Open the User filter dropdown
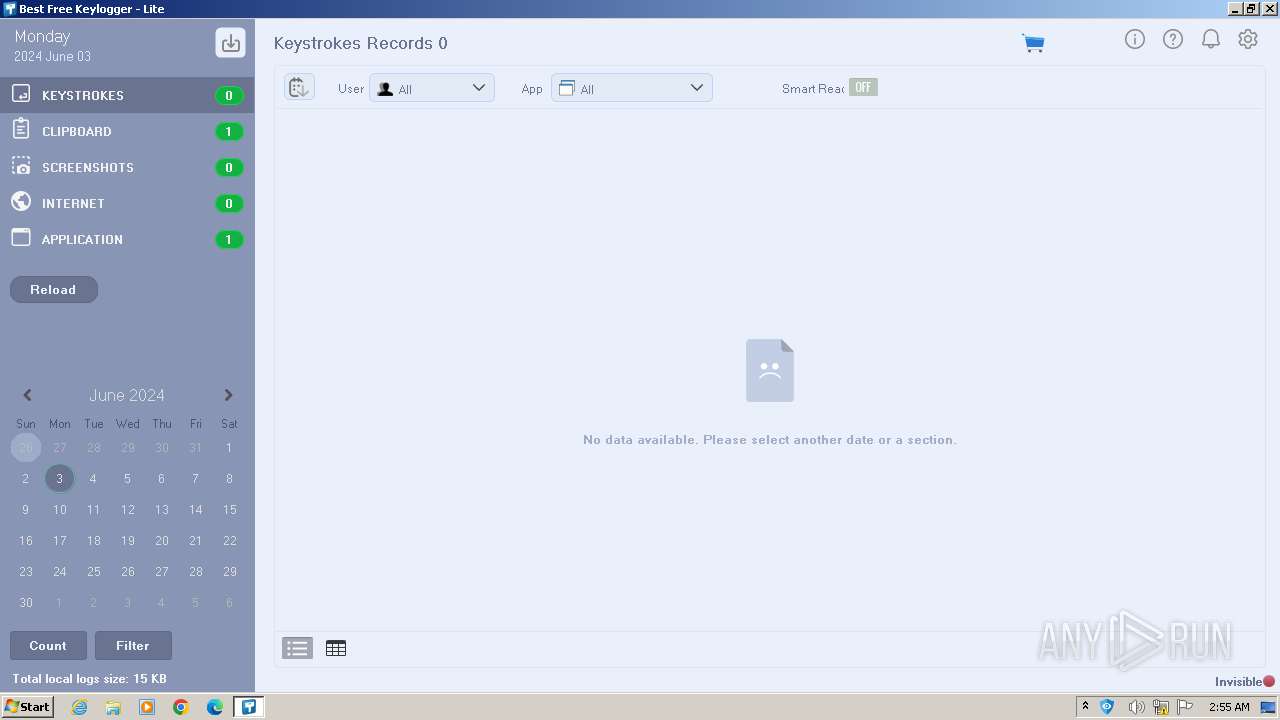 pyautogui.click(x=432, y=87)
